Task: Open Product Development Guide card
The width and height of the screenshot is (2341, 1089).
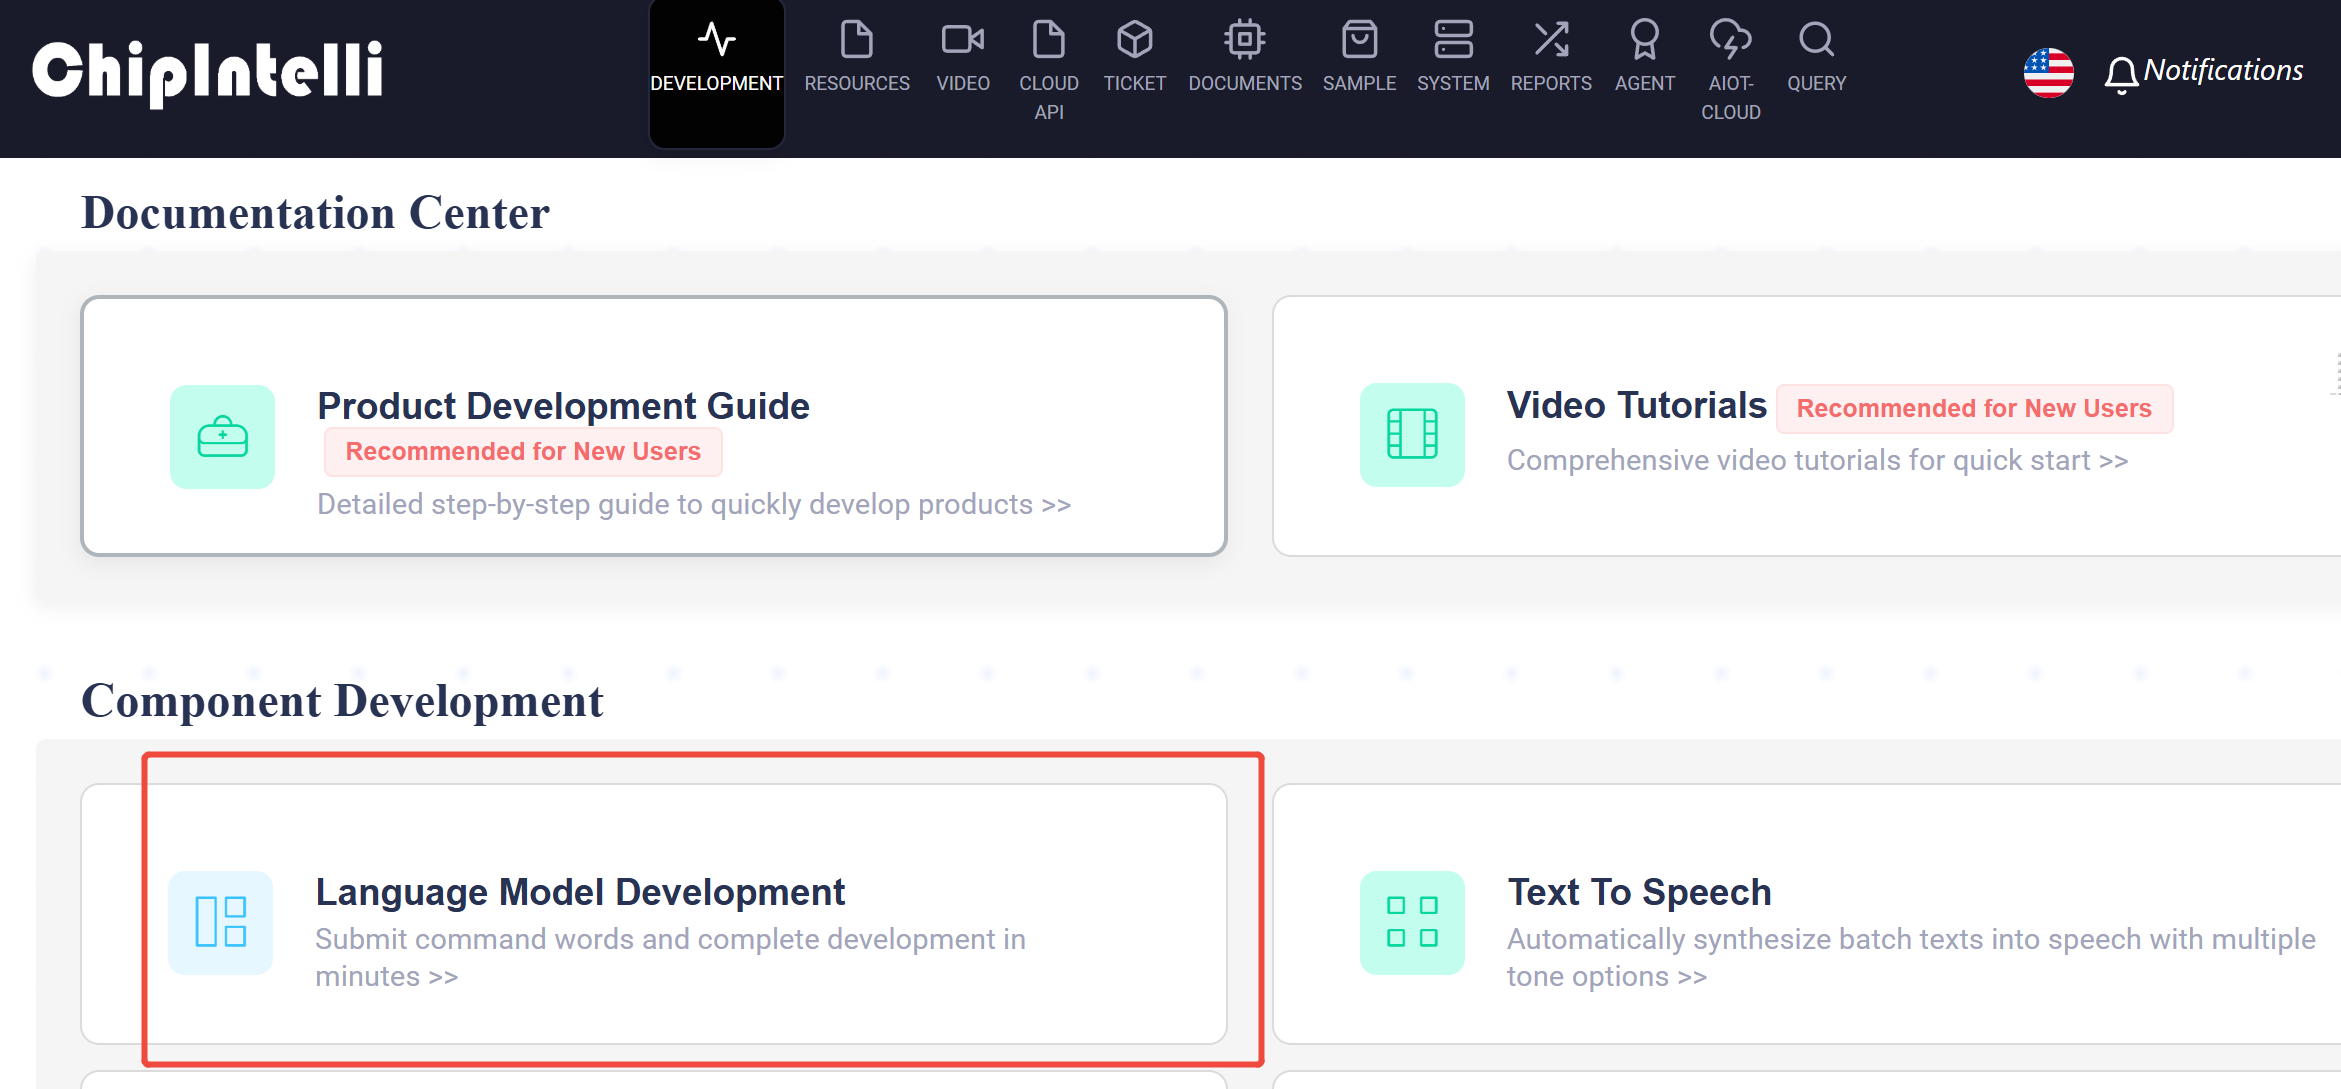Action: pyautogui.click(x=563, y=407)
